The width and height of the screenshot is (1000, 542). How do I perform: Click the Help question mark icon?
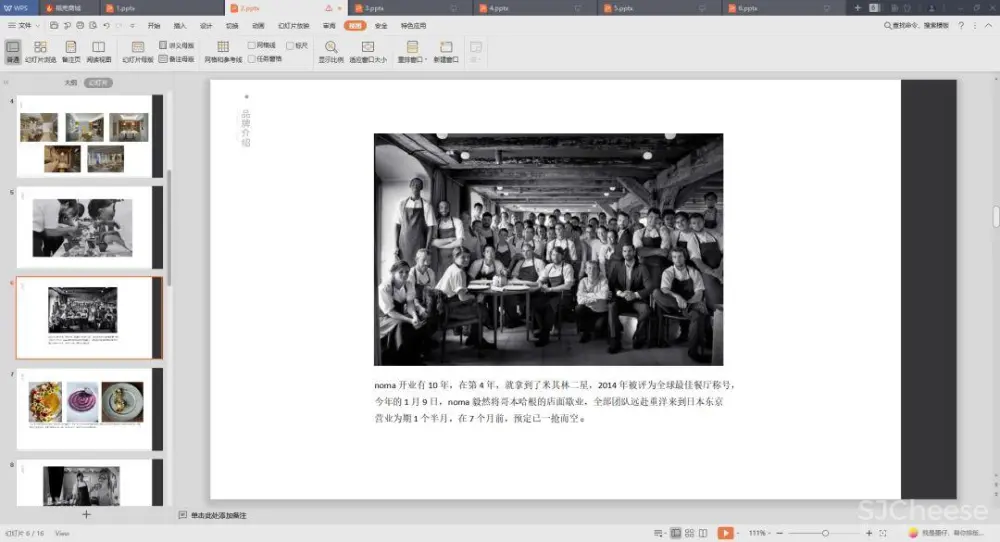pyautogui.click(x=961, y=26)
